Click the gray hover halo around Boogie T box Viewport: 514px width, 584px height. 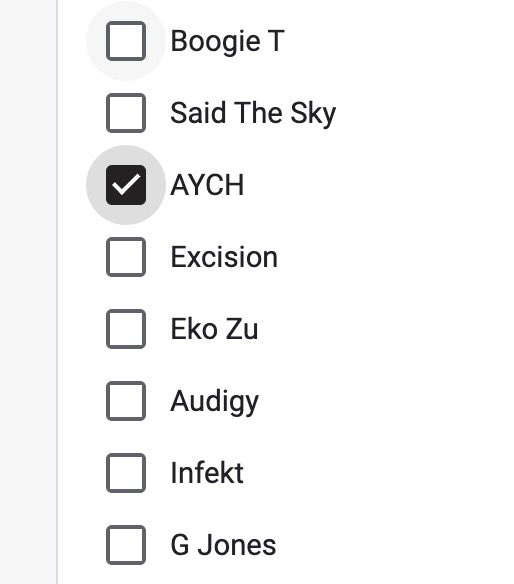click(x=126, y=41)
